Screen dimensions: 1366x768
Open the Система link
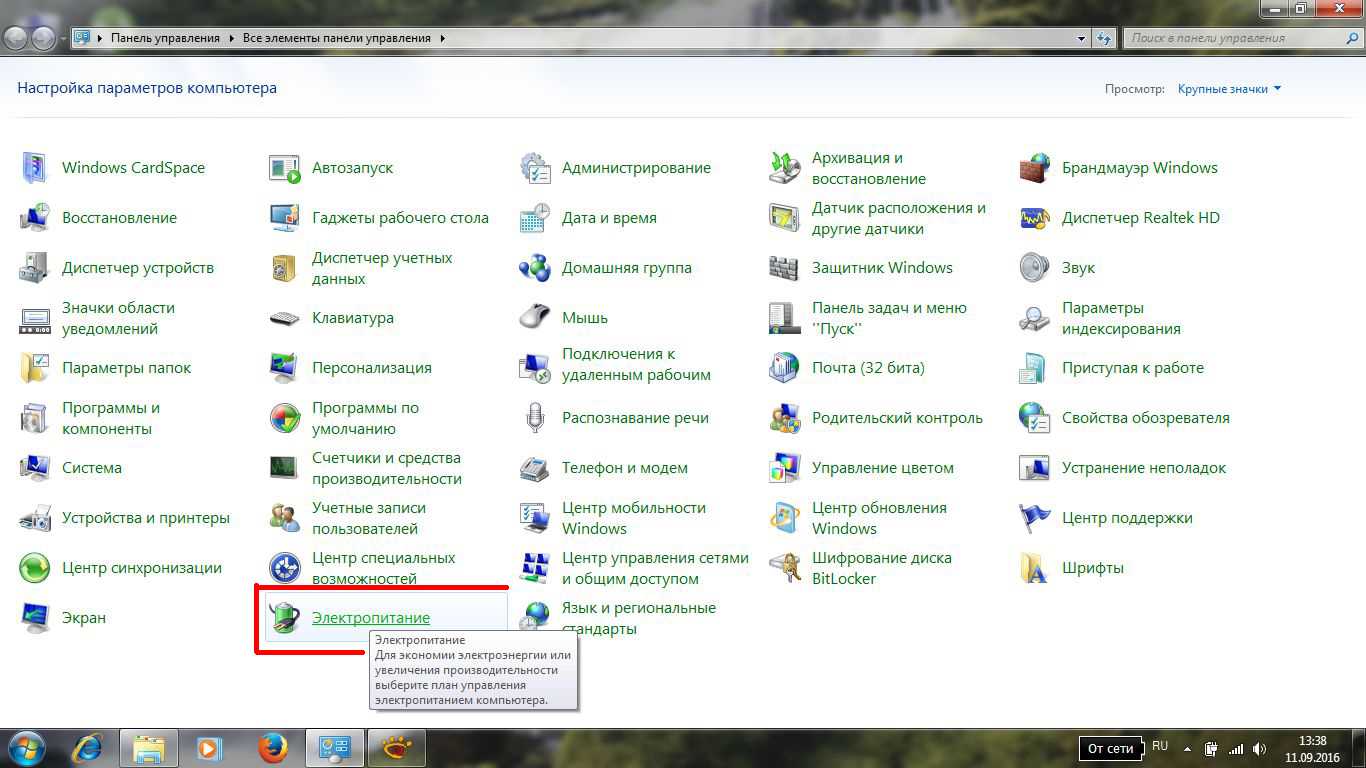pyautogui.click(x=92, y=468)
